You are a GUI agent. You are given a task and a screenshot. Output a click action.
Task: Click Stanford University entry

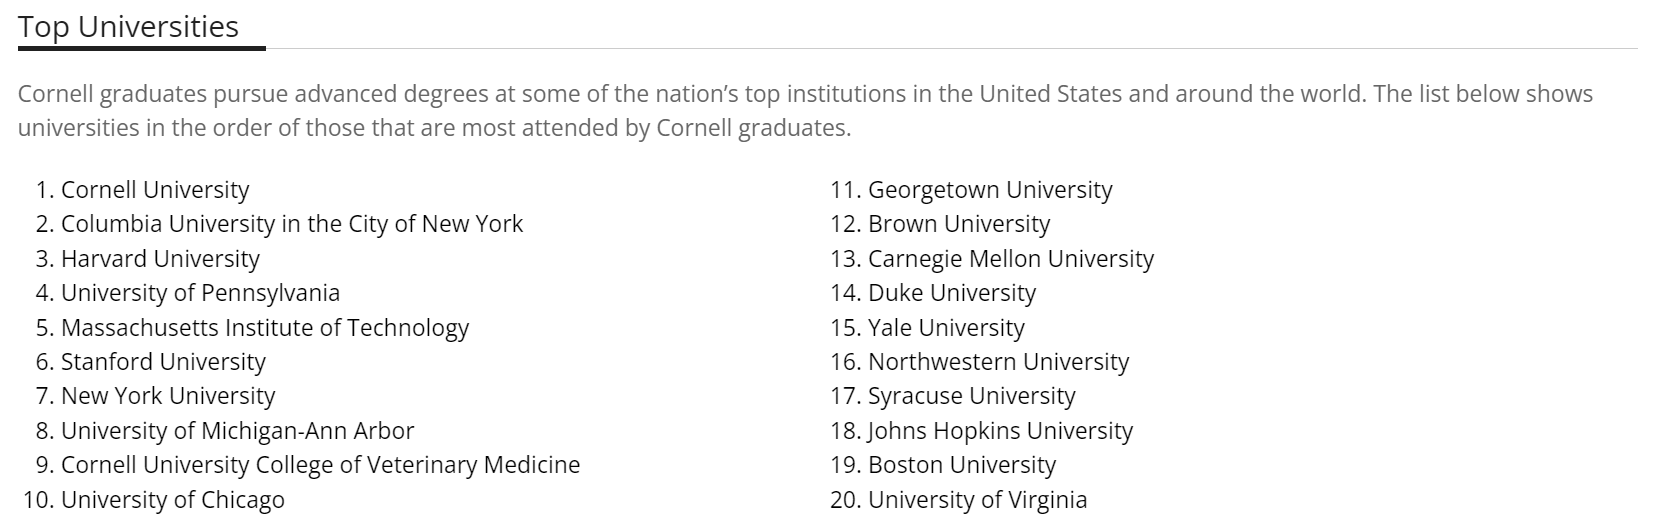pyautogui.click(x=163, y=362)
